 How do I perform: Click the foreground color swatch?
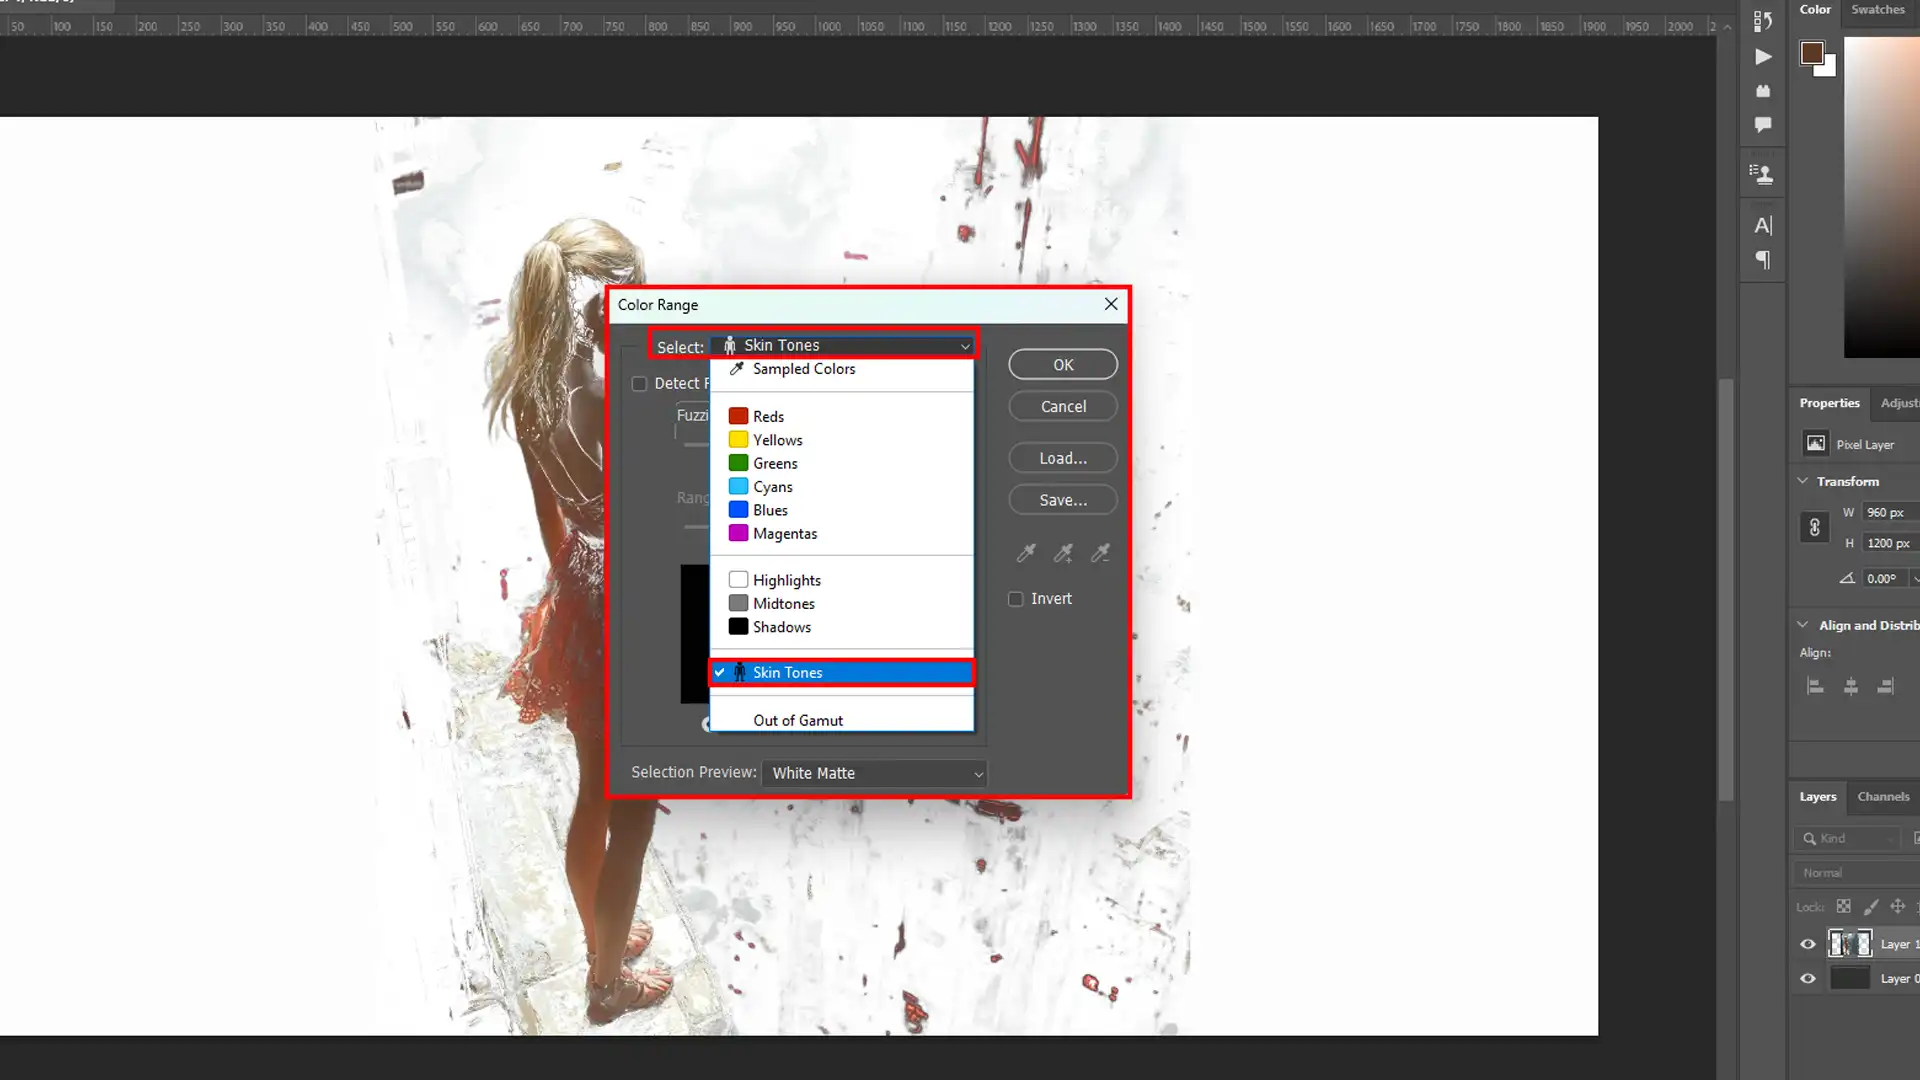click(x=1811, y=54)
